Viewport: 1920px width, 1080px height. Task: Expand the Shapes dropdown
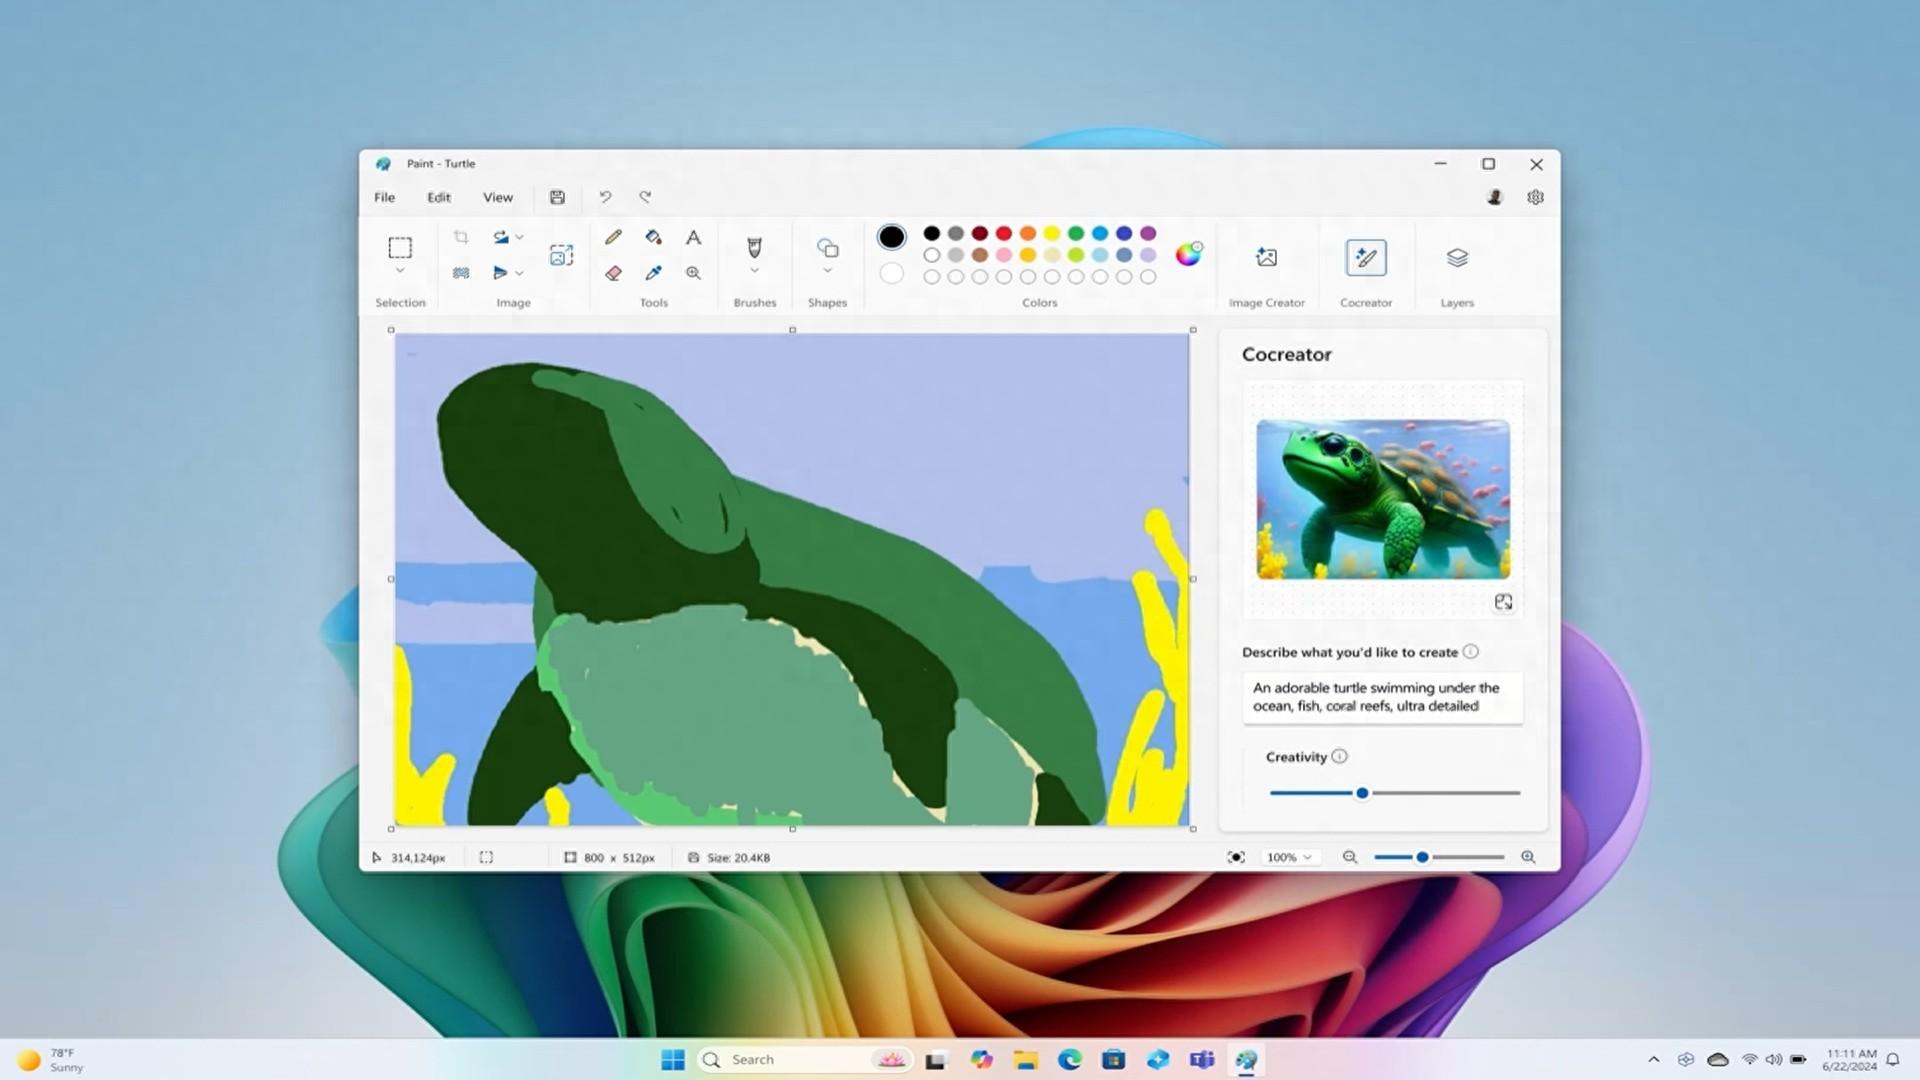pos(827,270)
